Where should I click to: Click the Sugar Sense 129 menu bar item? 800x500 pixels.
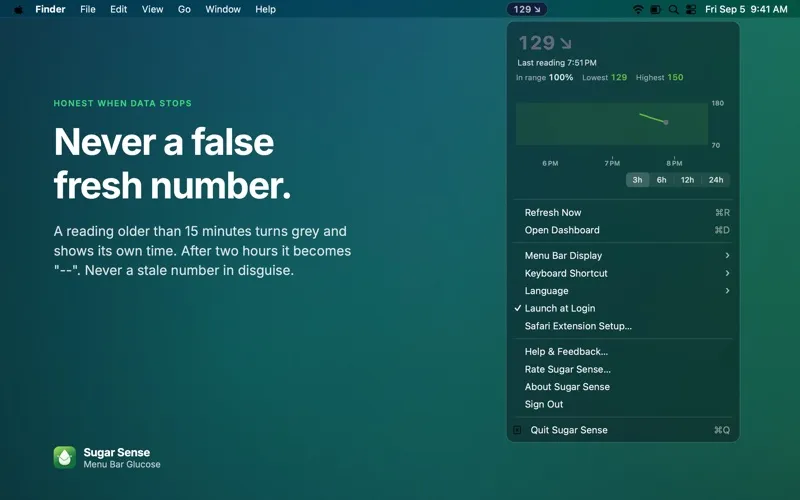pyautogui.click(x=527, y=9)
